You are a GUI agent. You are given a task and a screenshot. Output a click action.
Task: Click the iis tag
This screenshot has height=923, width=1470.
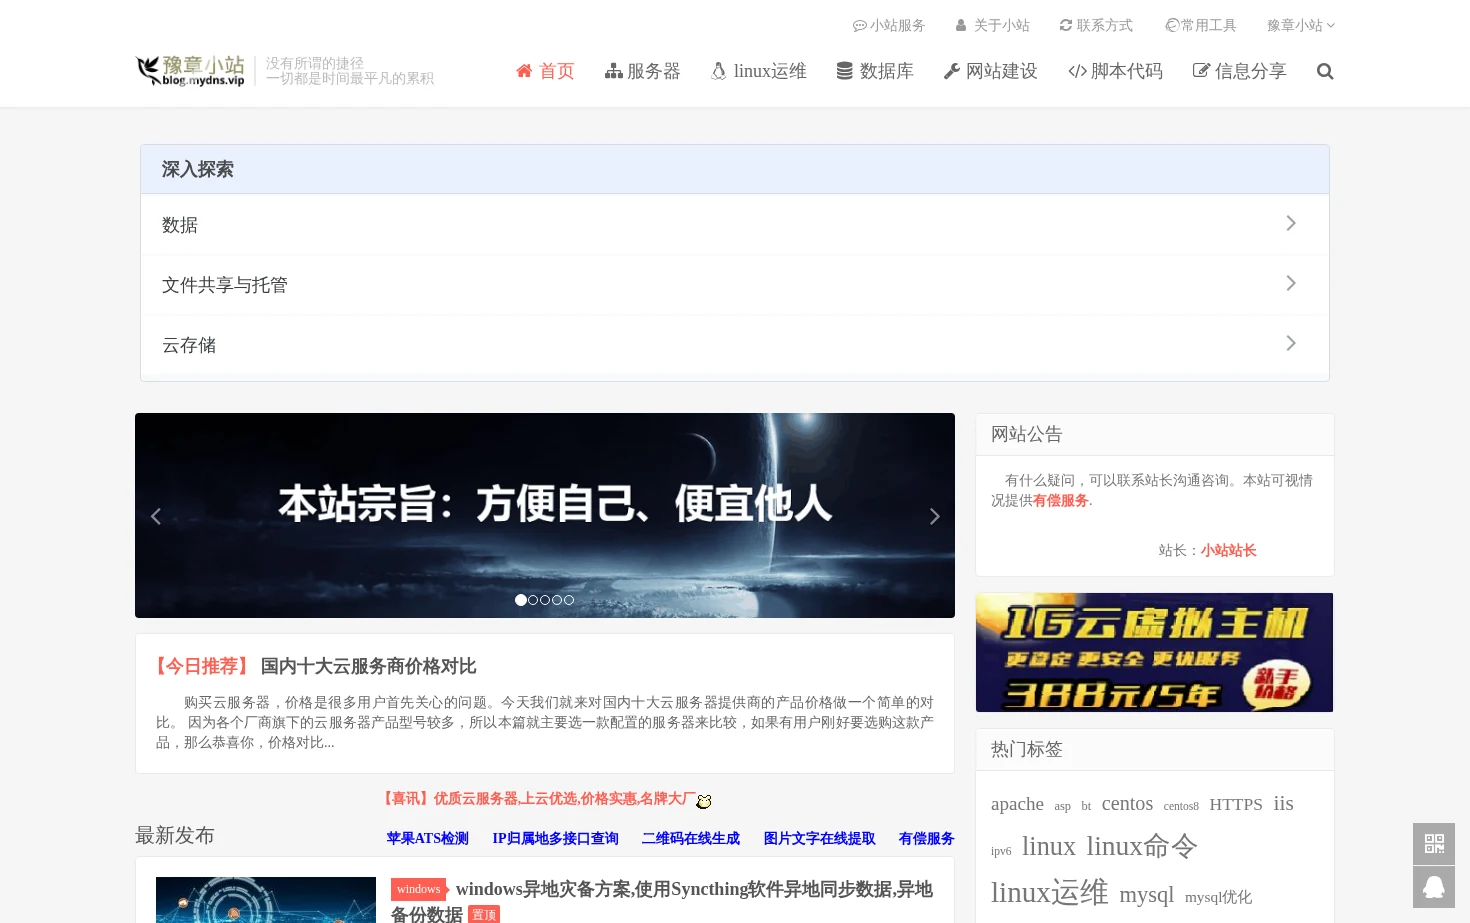click(1284, 803)
